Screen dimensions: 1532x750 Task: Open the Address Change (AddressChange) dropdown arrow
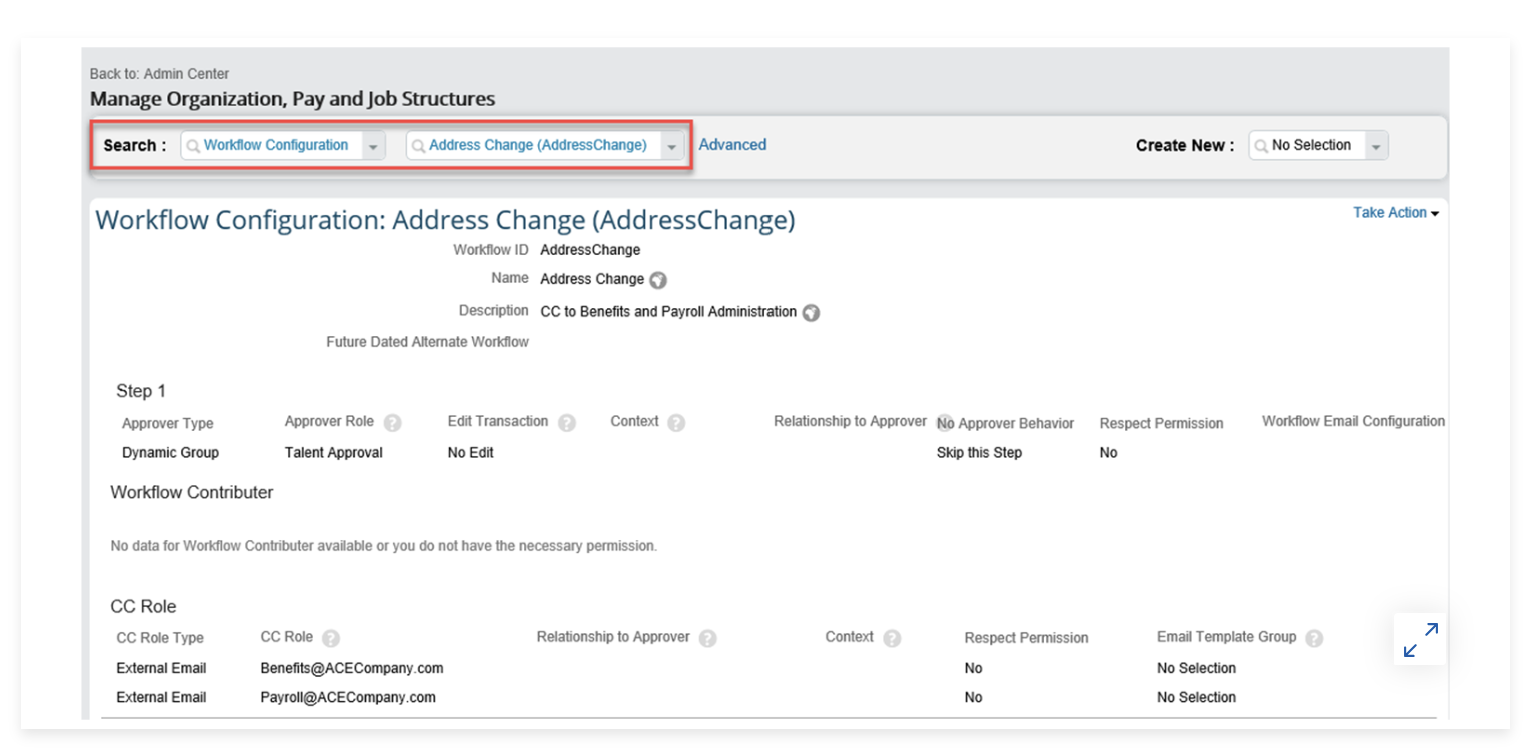[672, 146]
